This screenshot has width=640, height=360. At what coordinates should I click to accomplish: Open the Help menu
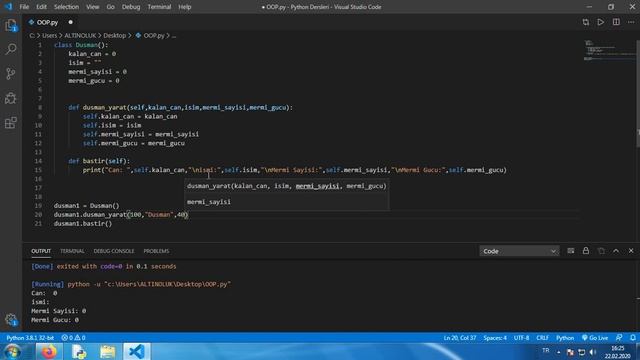pos(184,7)
